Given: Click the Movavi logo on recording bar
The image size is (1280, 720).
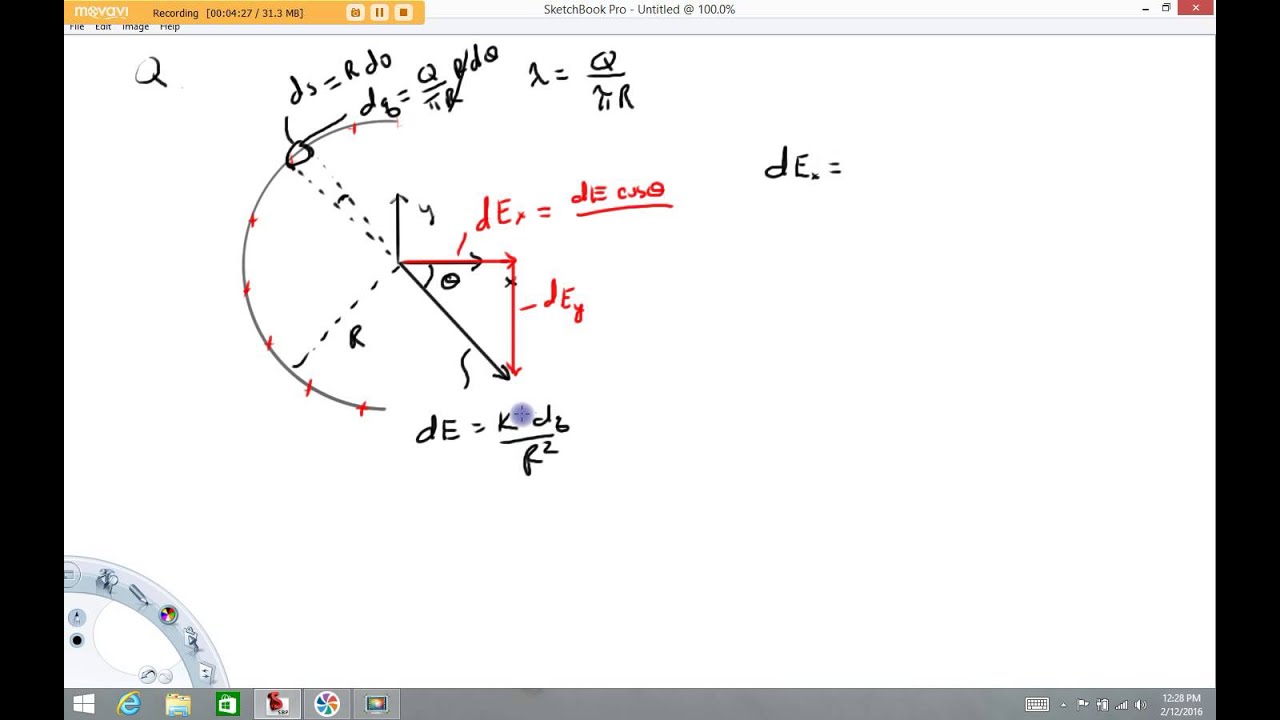Looking at the screenshot, I should click(x=102, y=12).
